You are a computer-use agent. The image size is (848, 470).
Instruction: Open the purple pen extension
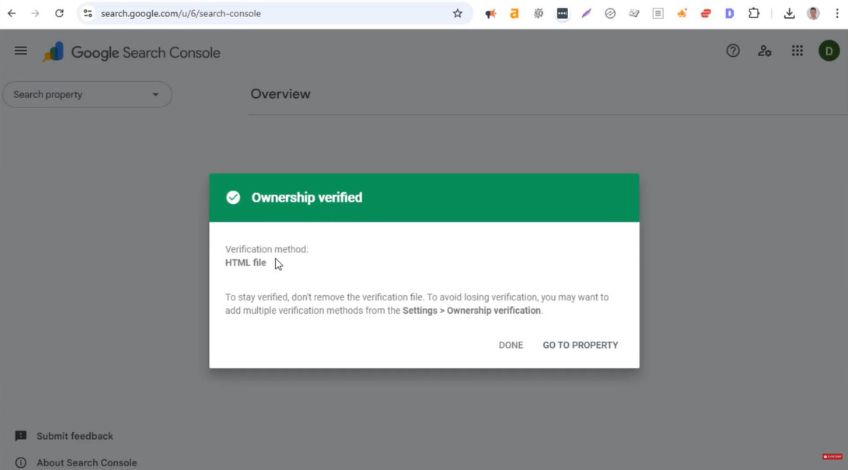click(x=586, y=14)
